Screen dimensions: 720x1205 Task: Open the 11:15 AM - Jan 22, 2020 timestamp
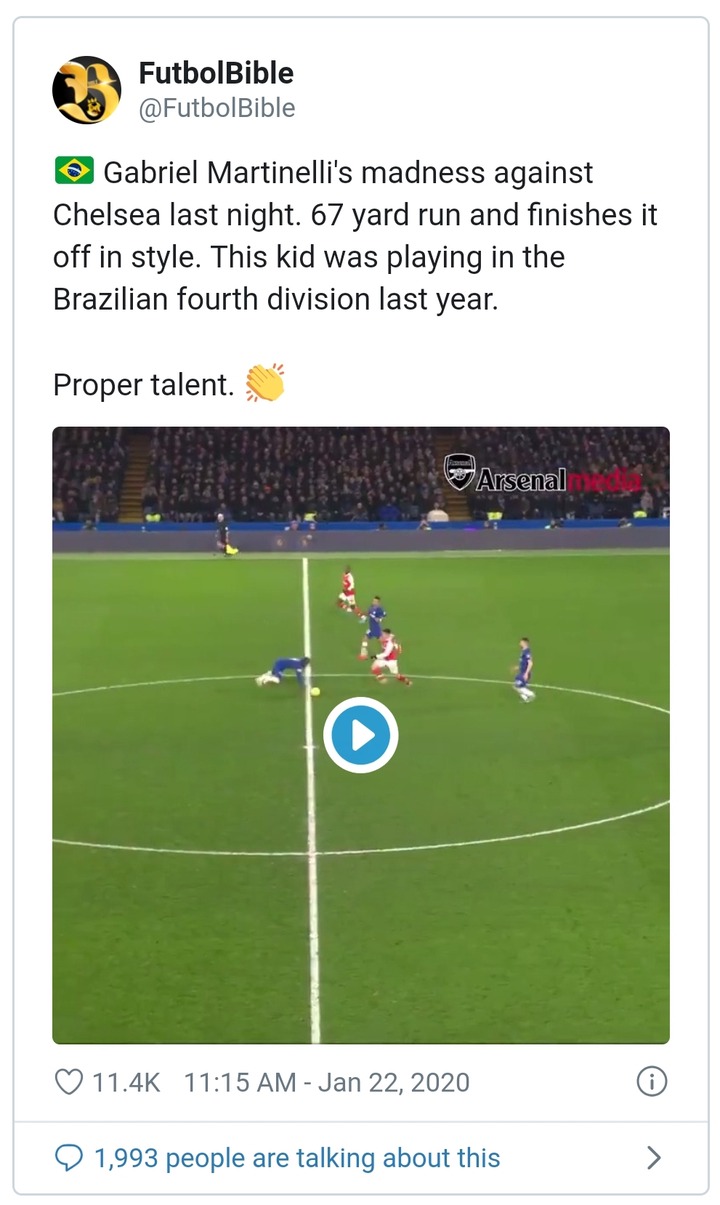pos(327,1081)
